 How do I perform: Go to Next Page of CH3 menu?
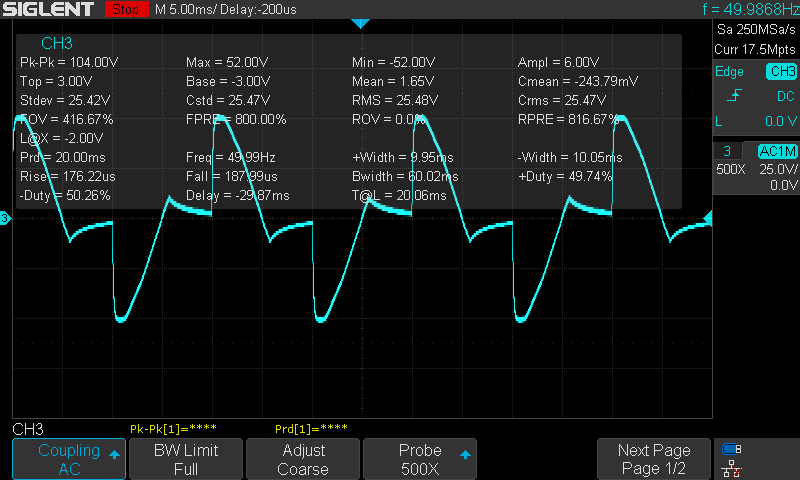[653, 459]
